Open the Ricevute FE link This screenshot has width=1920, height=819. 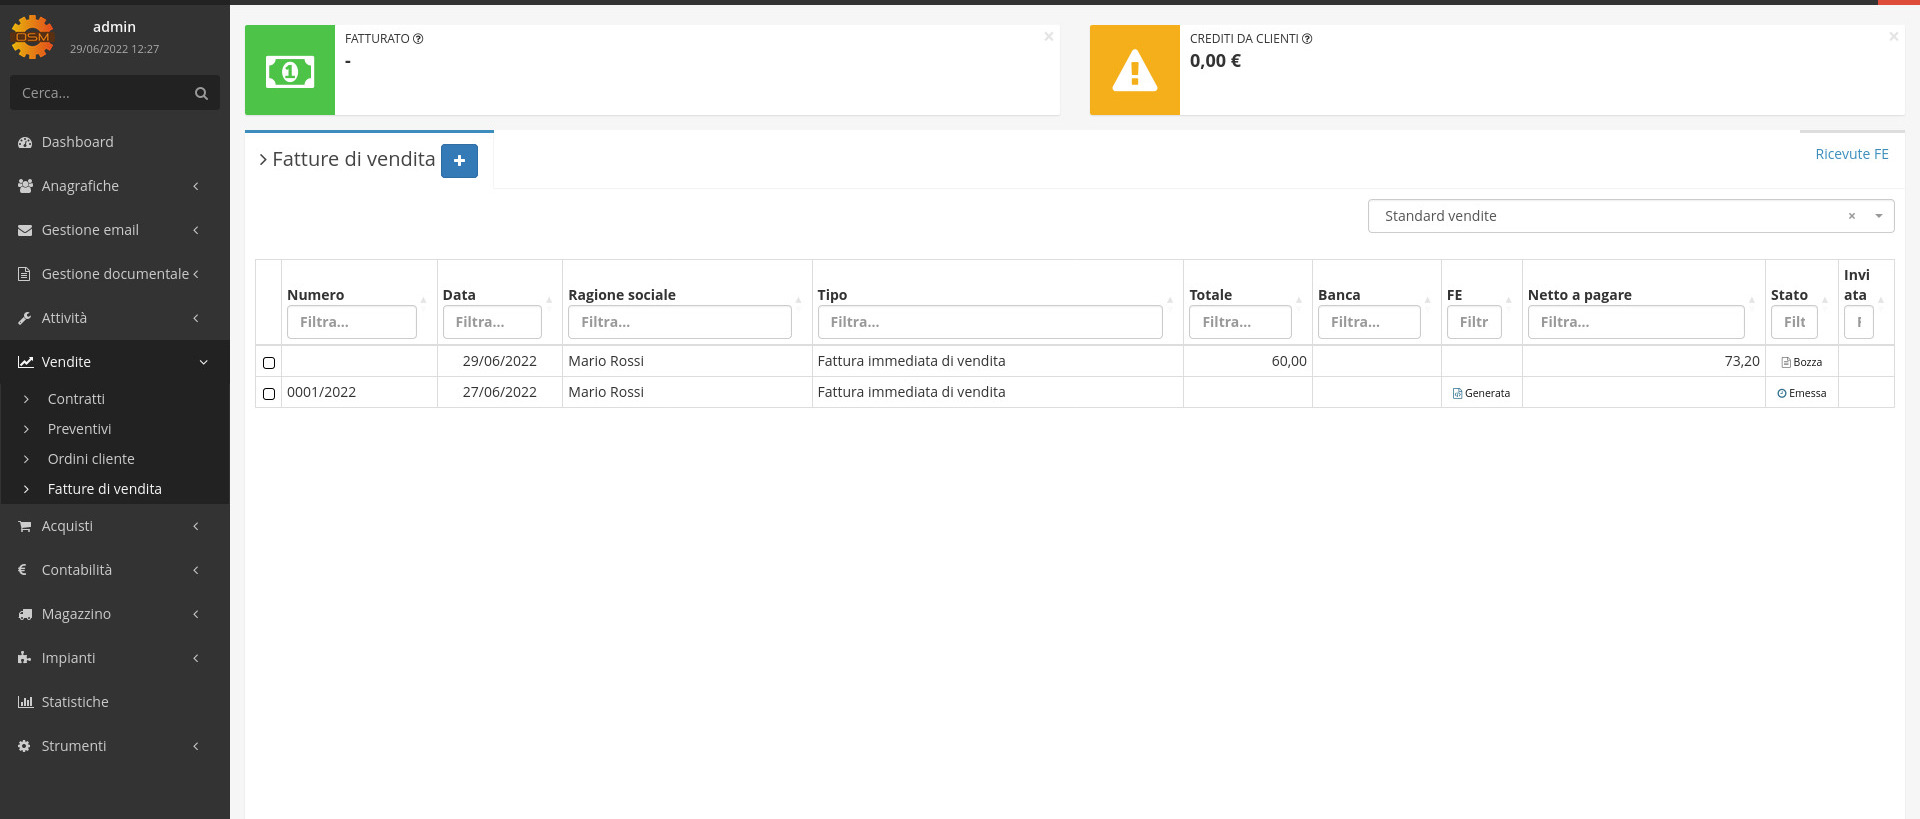click(x=1851, y=154)
